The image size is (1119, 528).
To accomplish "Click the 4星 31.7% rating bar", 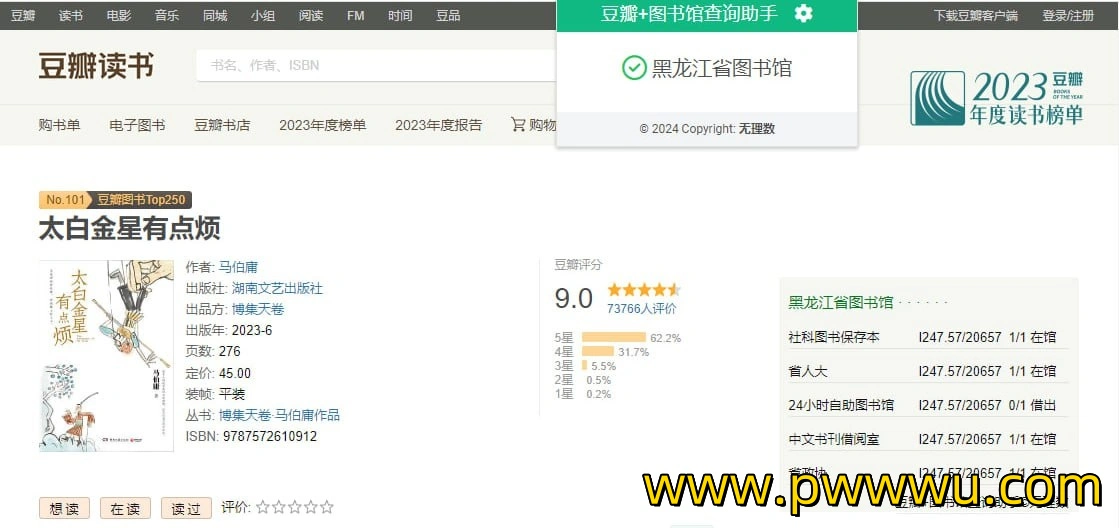I will pos(598,351).
